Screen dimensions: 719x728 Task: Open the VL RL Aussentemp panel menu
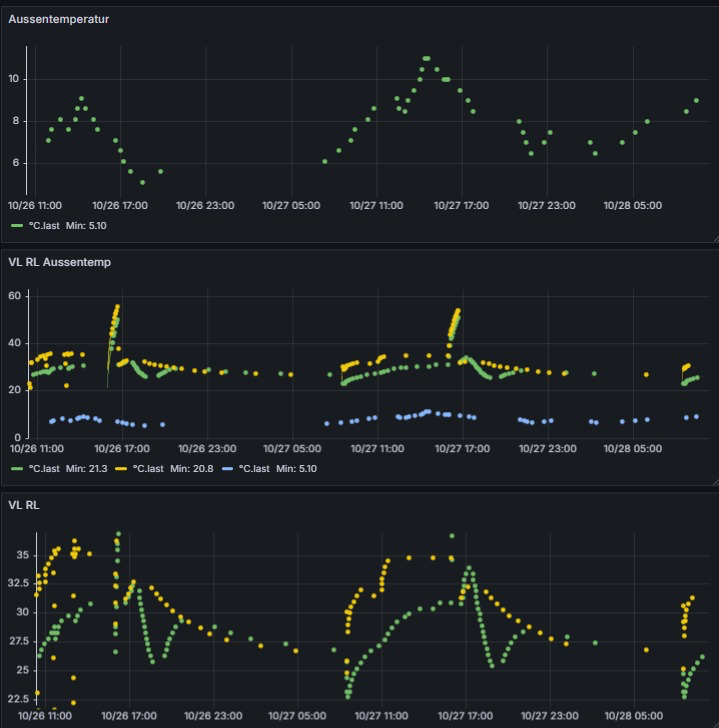[59, 262]
